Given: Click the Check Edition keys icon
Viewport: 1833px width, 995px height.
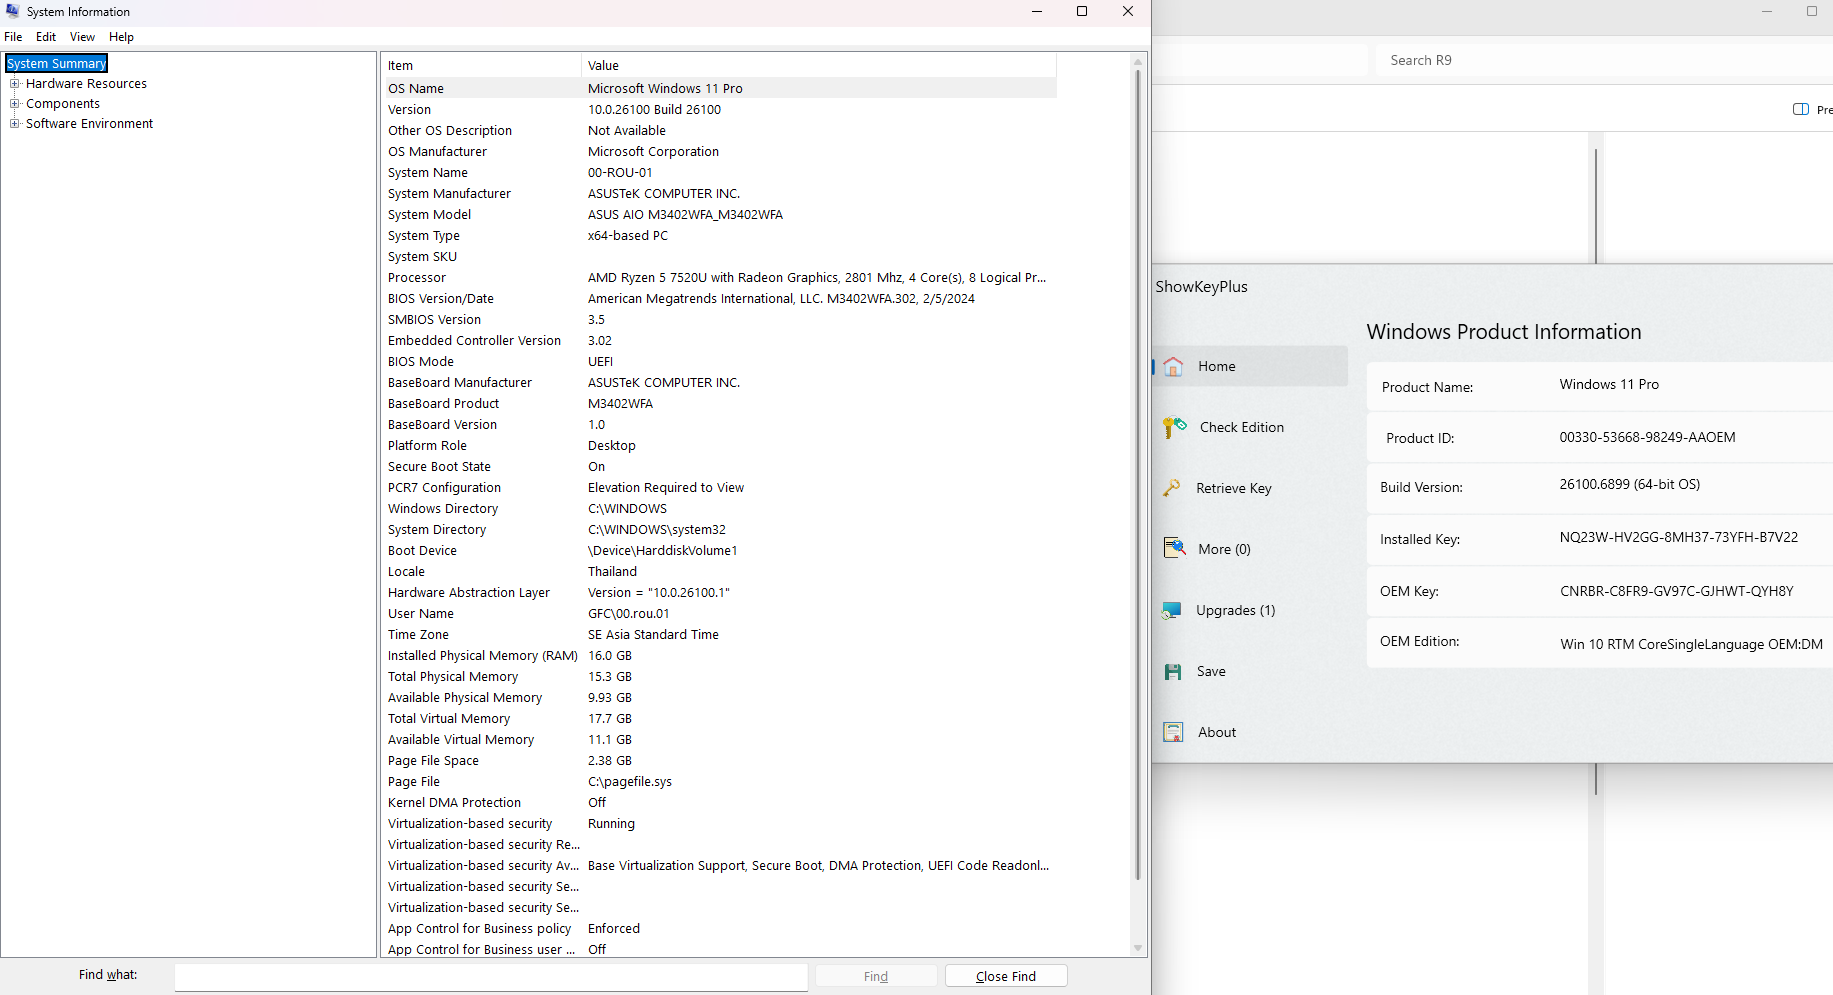Looking at the screenshot, I should point(1174,428).
